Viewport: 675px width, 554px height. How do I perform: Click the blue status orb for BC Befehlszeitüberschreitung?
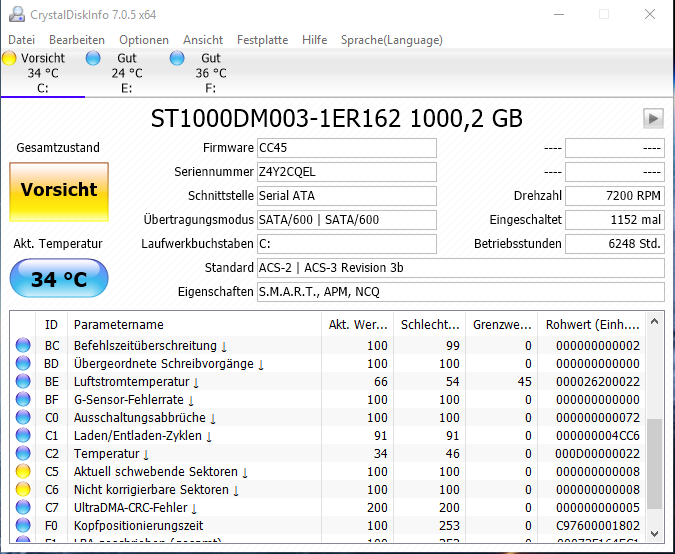(23, 345)
